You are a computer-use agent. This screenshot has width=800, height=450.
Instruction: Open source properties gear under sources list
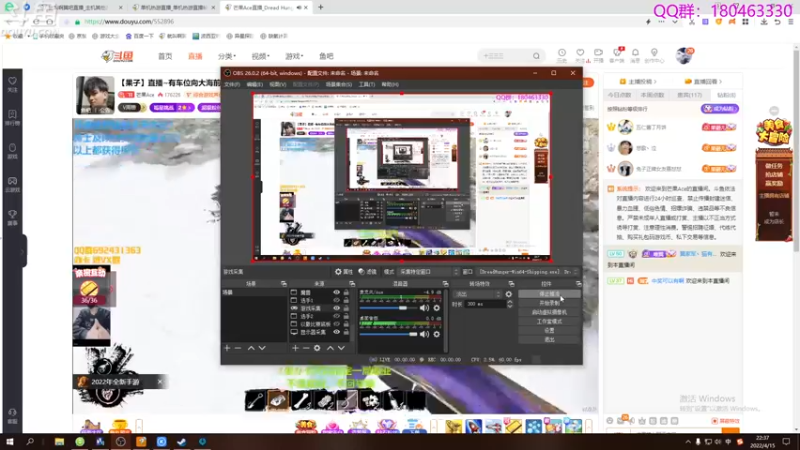point(317,348)
